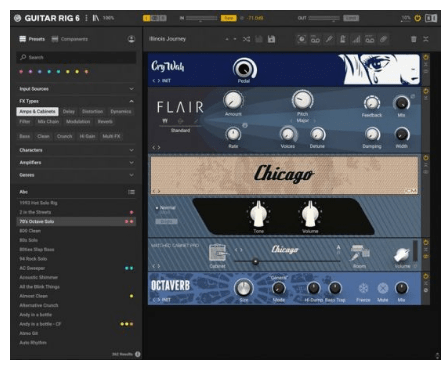Click the next preset down arrow near Illinois Journey
The image size is (447, 365).
235,39
